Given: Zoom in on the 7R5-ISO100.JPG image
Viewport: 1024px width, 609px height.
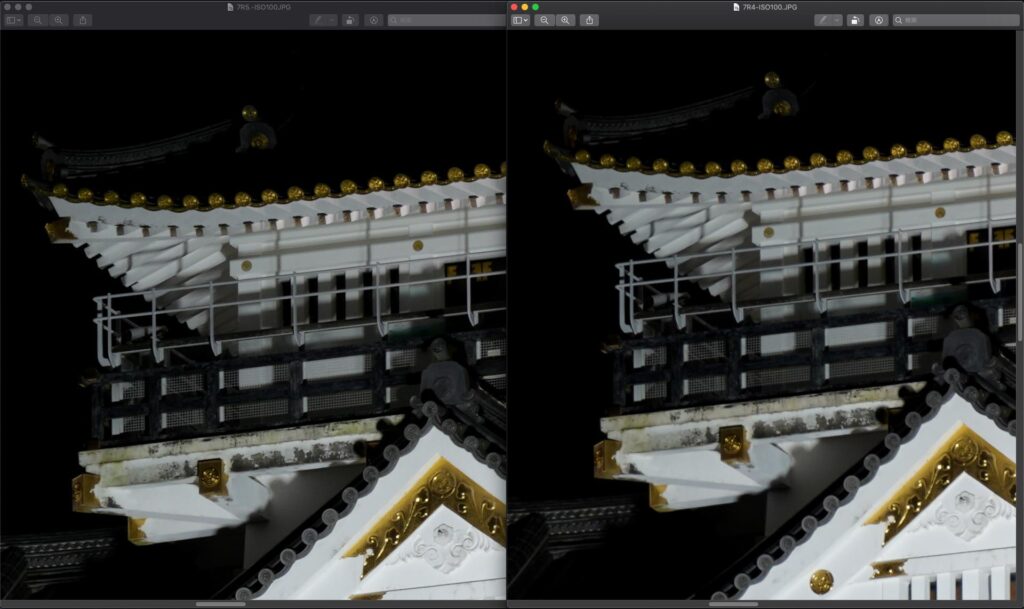Looking at the screenshot, I should pyautogui.click(x=59, y=20).
